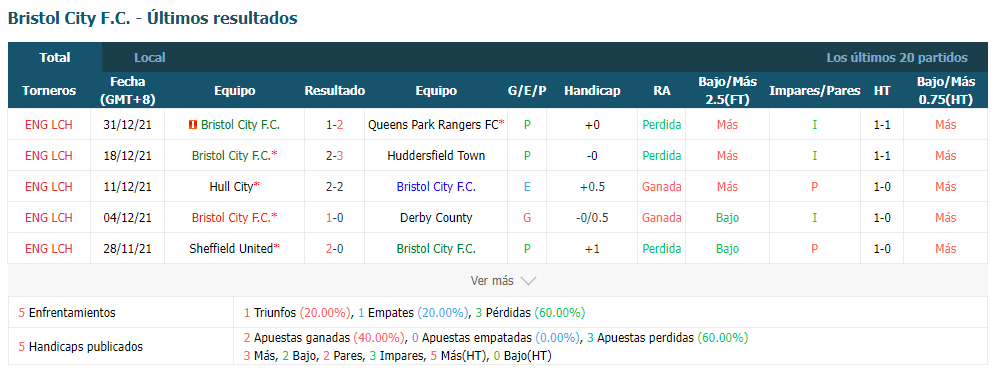Click the Handicap column header
The height and width of the screenshot is (371, 995).
tap(592, 91)
